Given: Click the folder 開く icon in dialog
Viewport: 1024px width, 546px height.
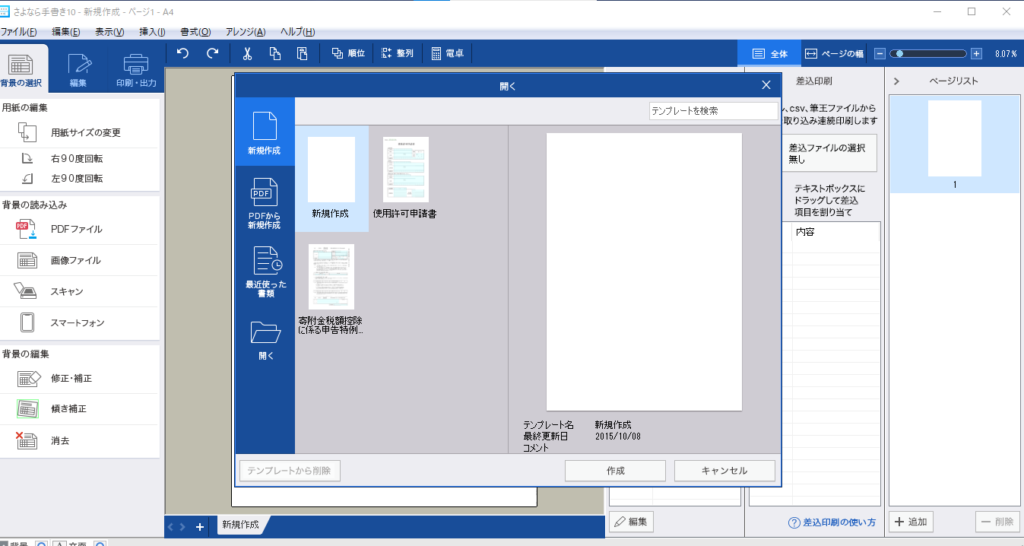Looking at the screenshot, I should click(264, 338).
